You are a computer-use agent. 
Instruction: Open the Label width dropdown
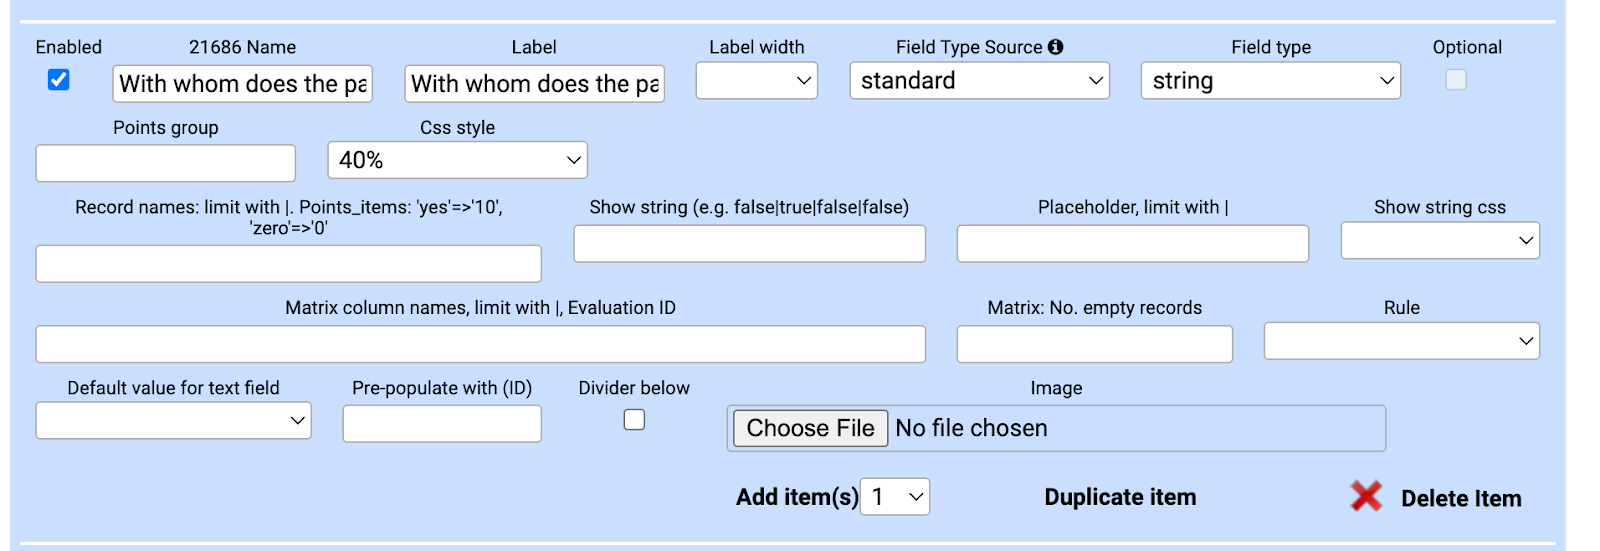pos(757,81)
